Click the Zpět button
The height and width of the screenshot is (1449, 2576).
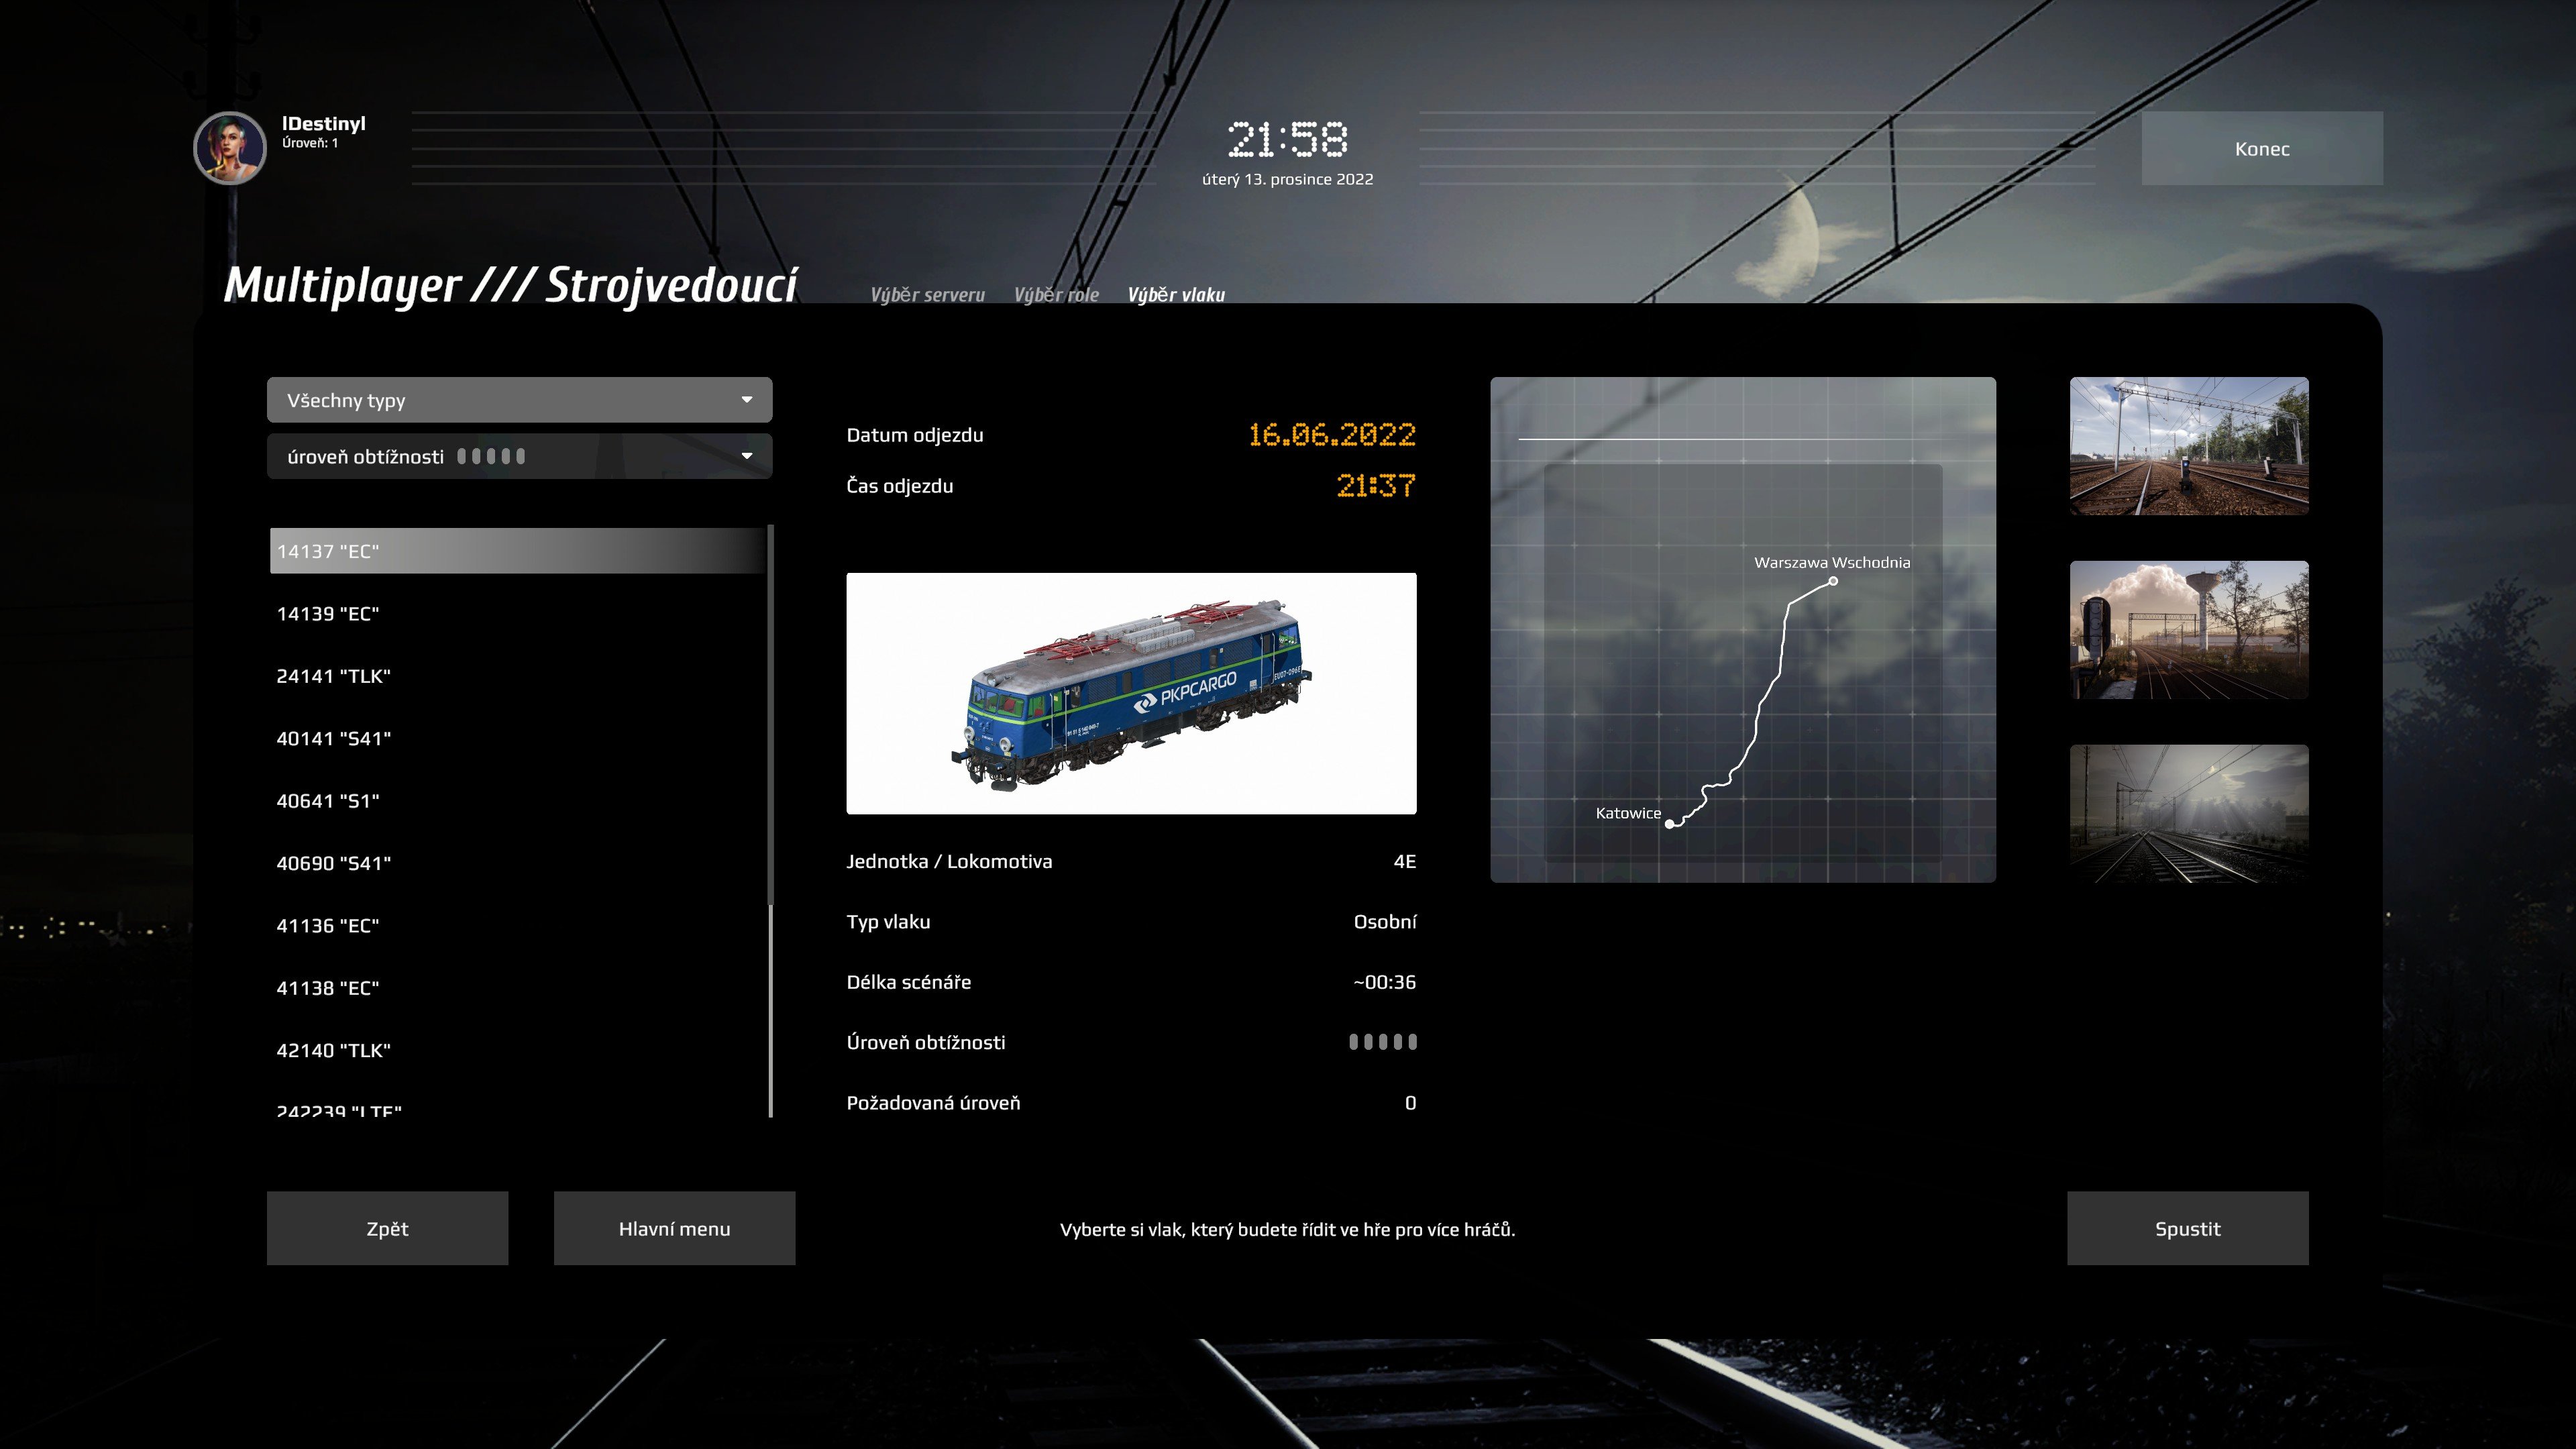point(387,1228)
